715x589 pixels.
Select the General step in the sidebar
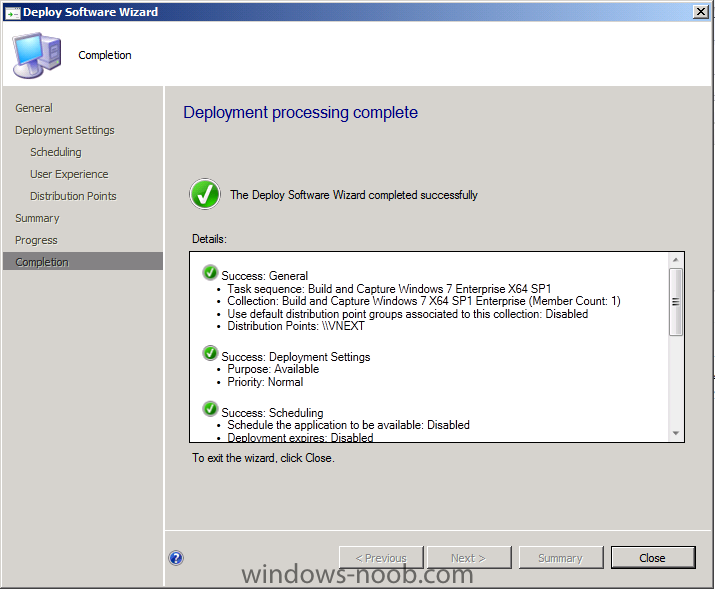(x=34, y=108)
